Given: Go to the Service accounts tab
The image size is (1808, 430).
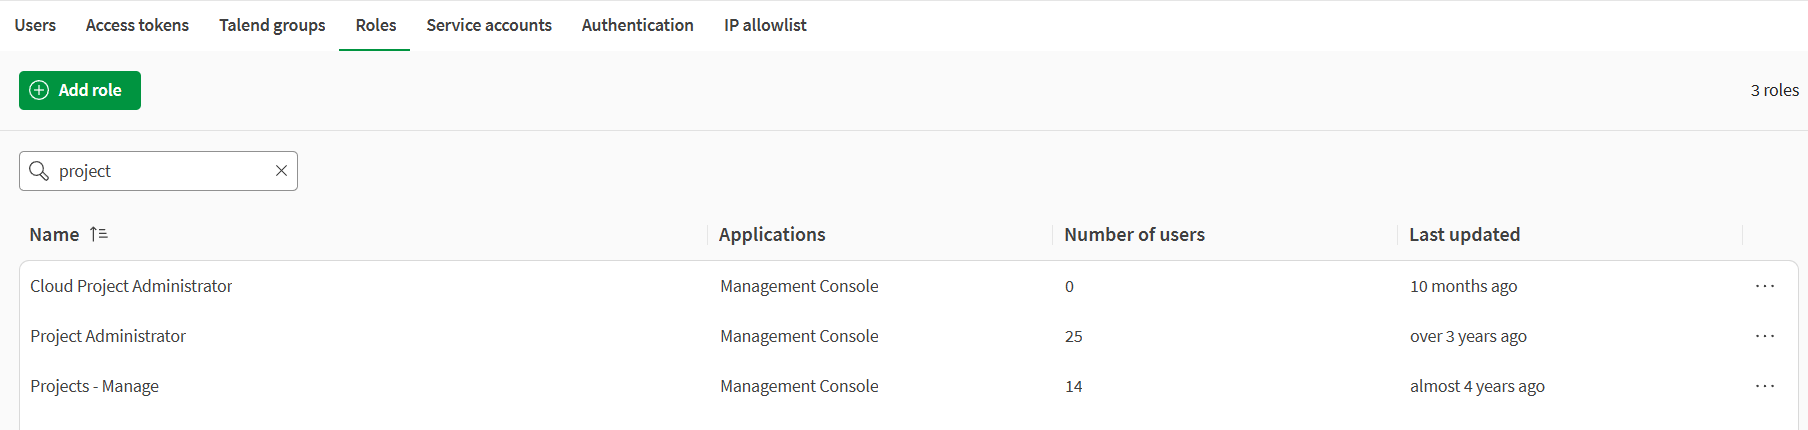Looking at the screenshot, I should pyautogui.click(x=489, y=25).
